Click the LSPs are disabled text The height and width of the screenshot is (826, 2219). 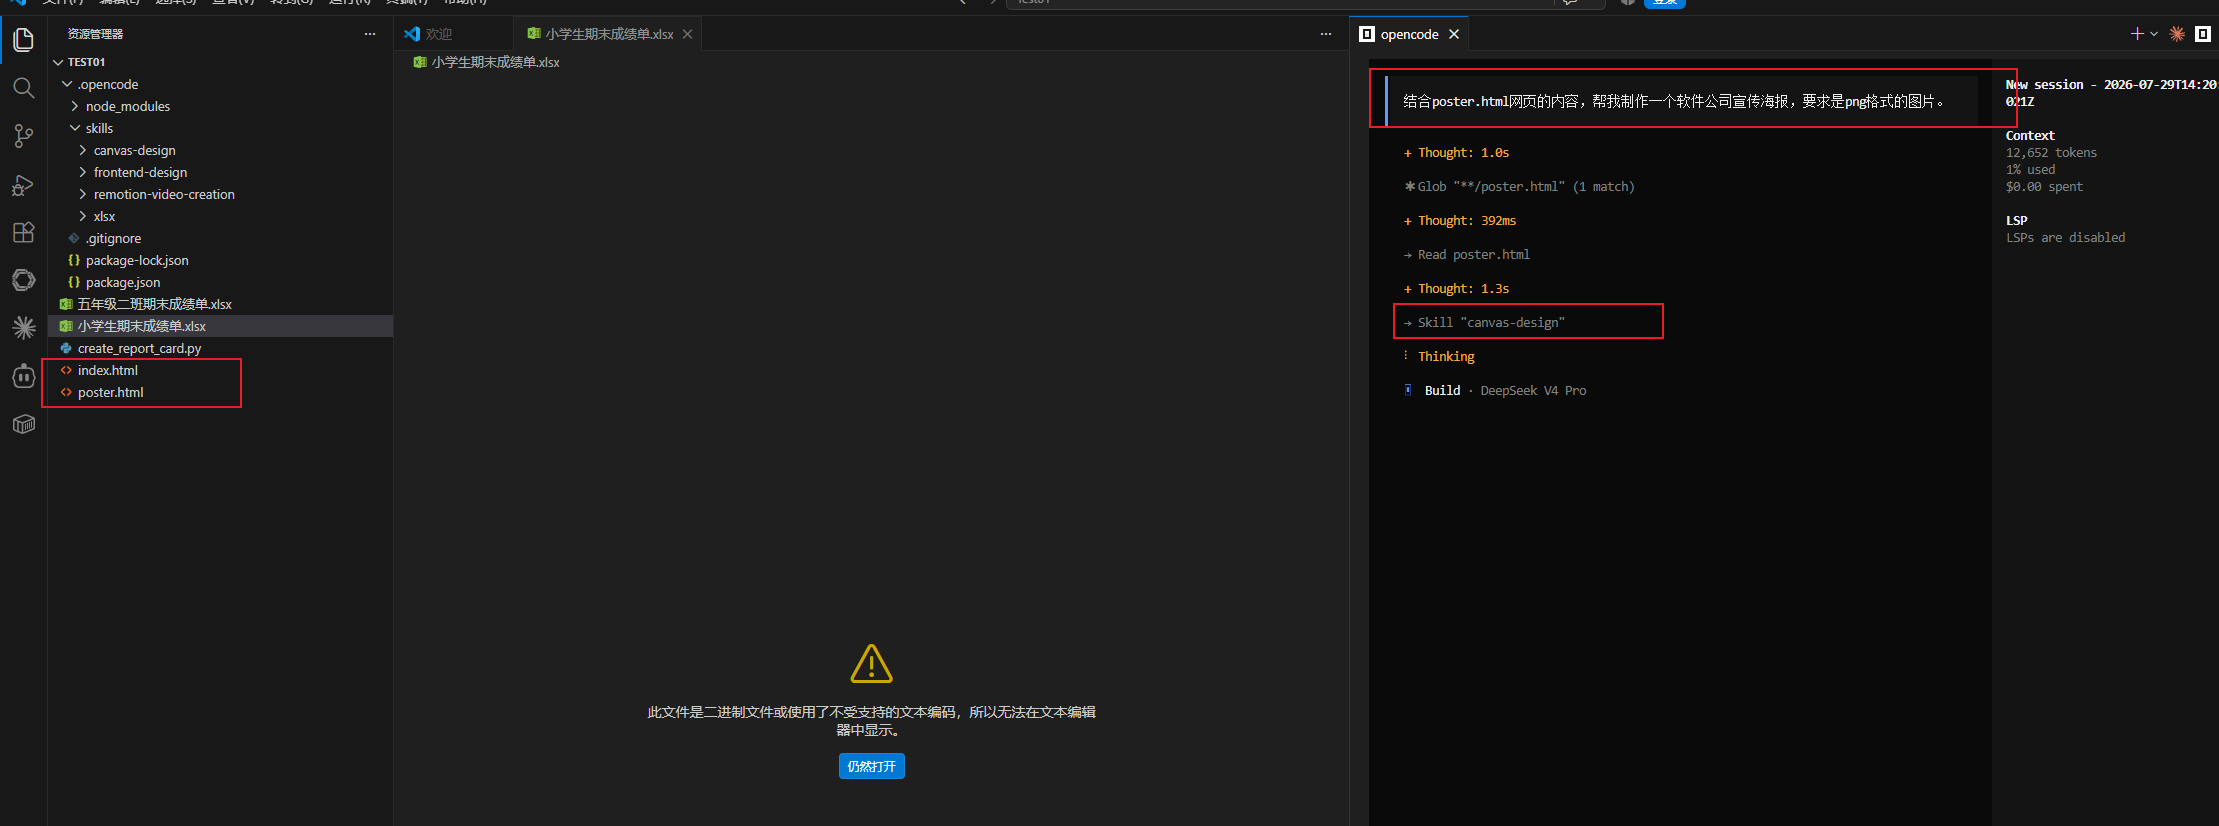click(x=2066, y=238)
